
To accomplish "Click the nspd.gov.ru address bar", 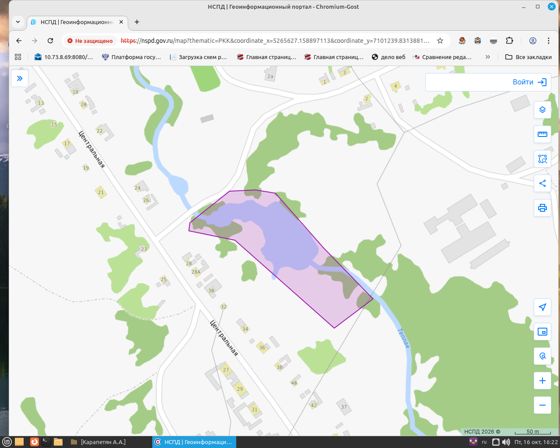I will coord(275,41).
